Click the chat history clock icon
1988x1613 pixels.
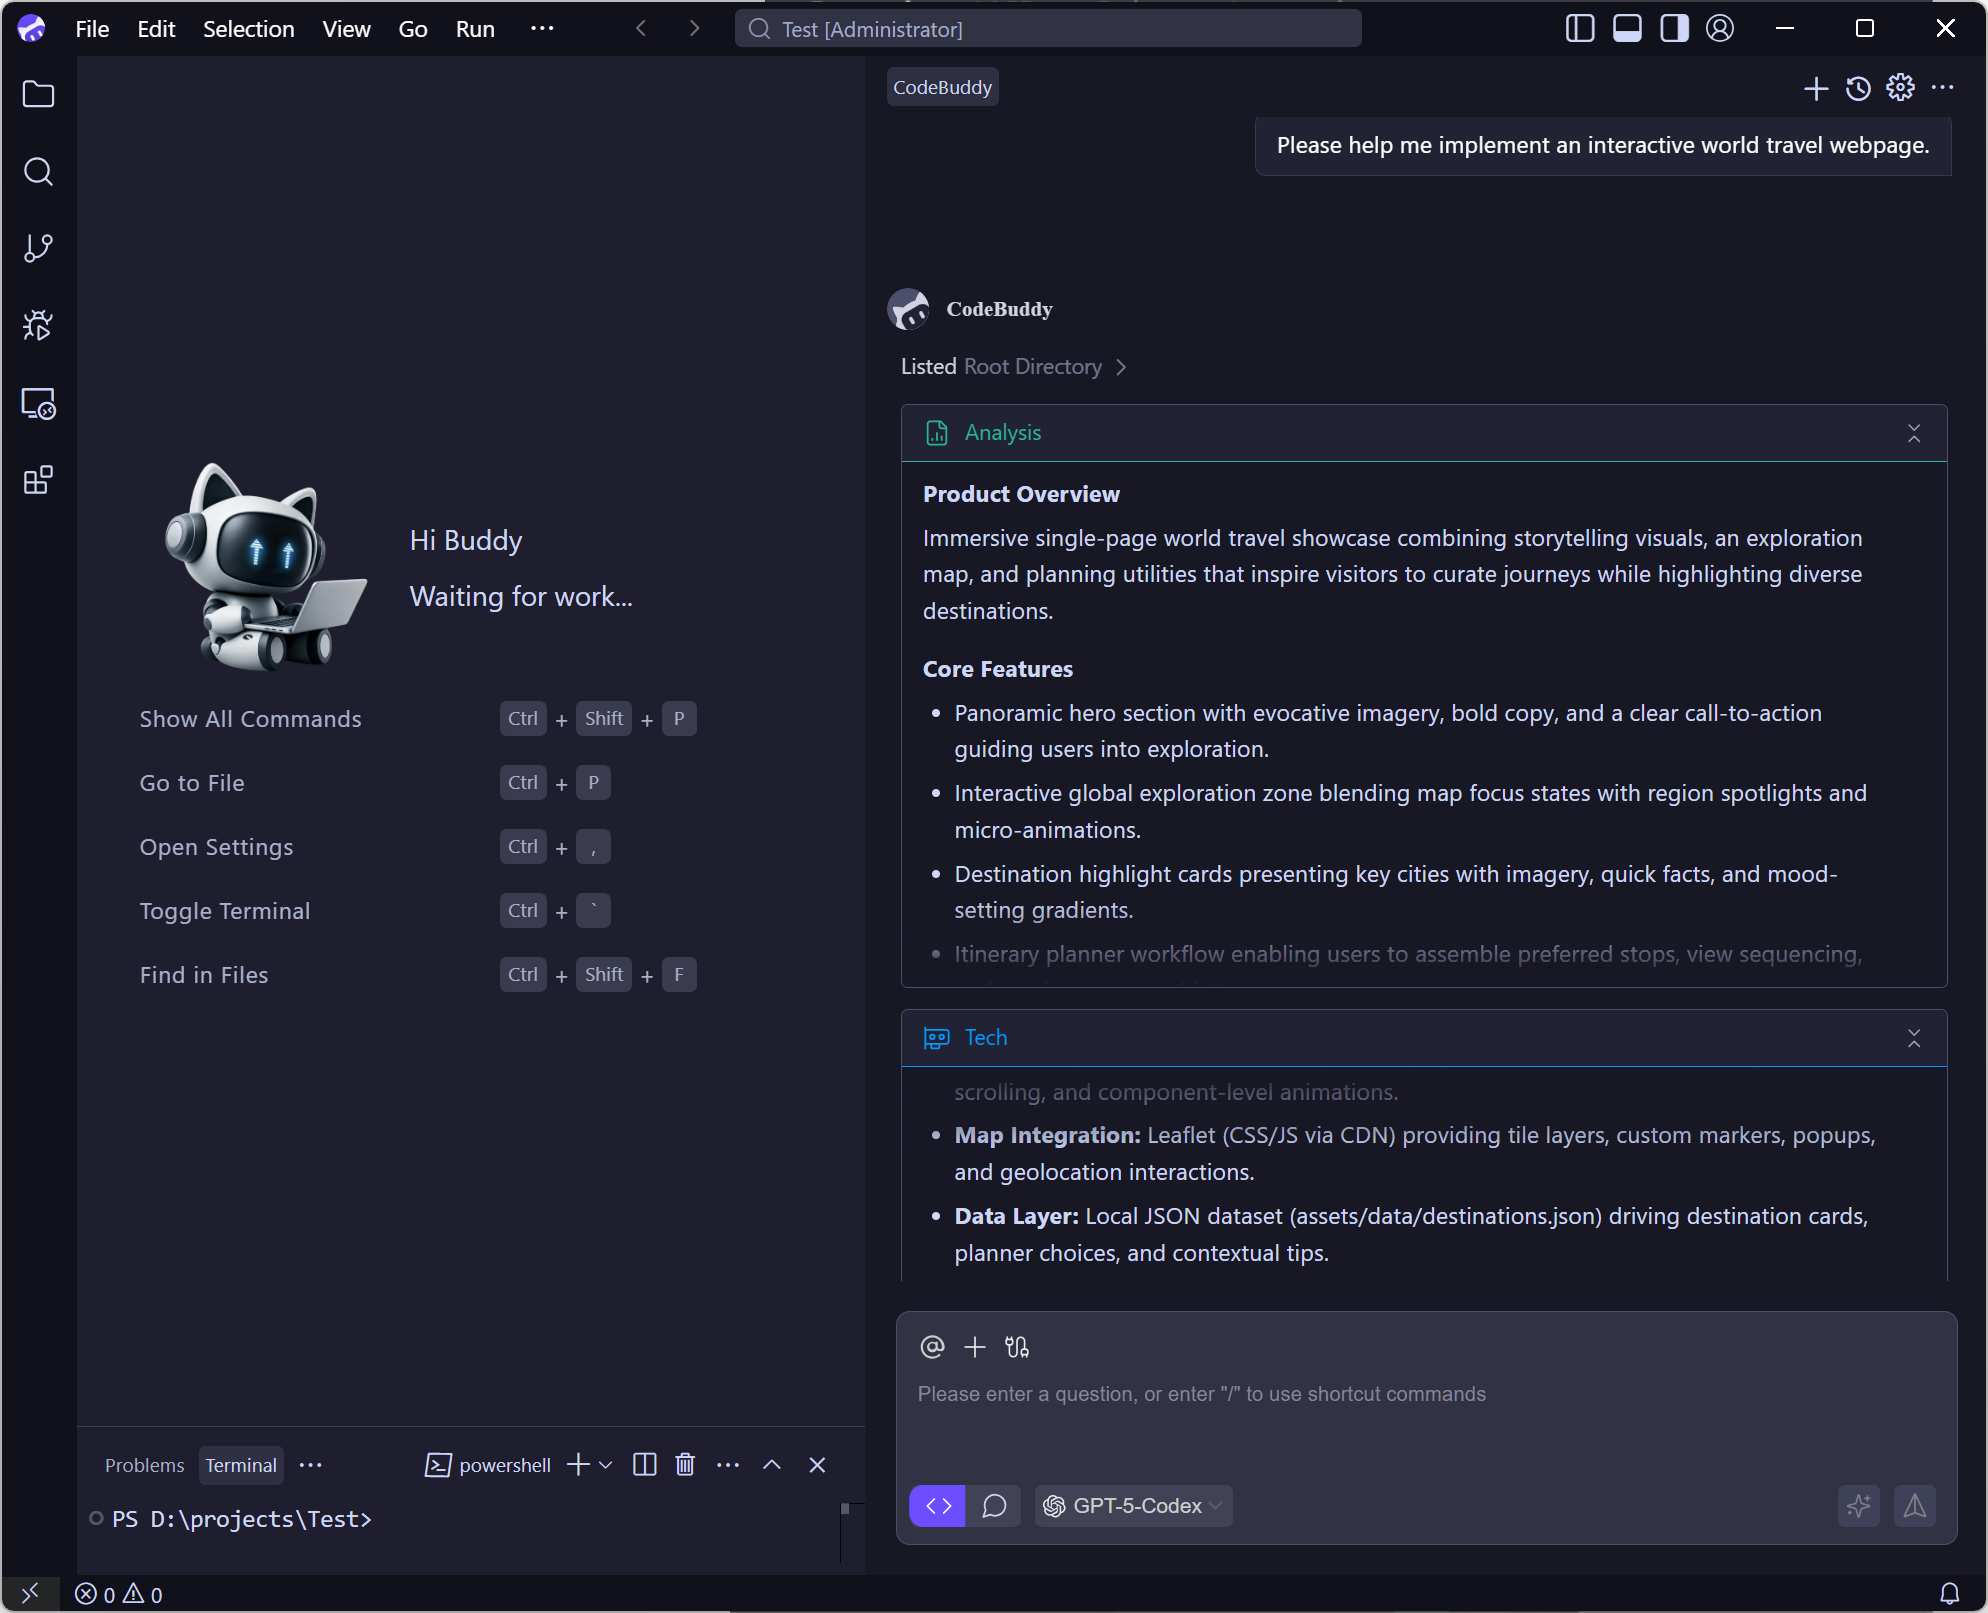pyautogui.click(x=1858, y=88)
